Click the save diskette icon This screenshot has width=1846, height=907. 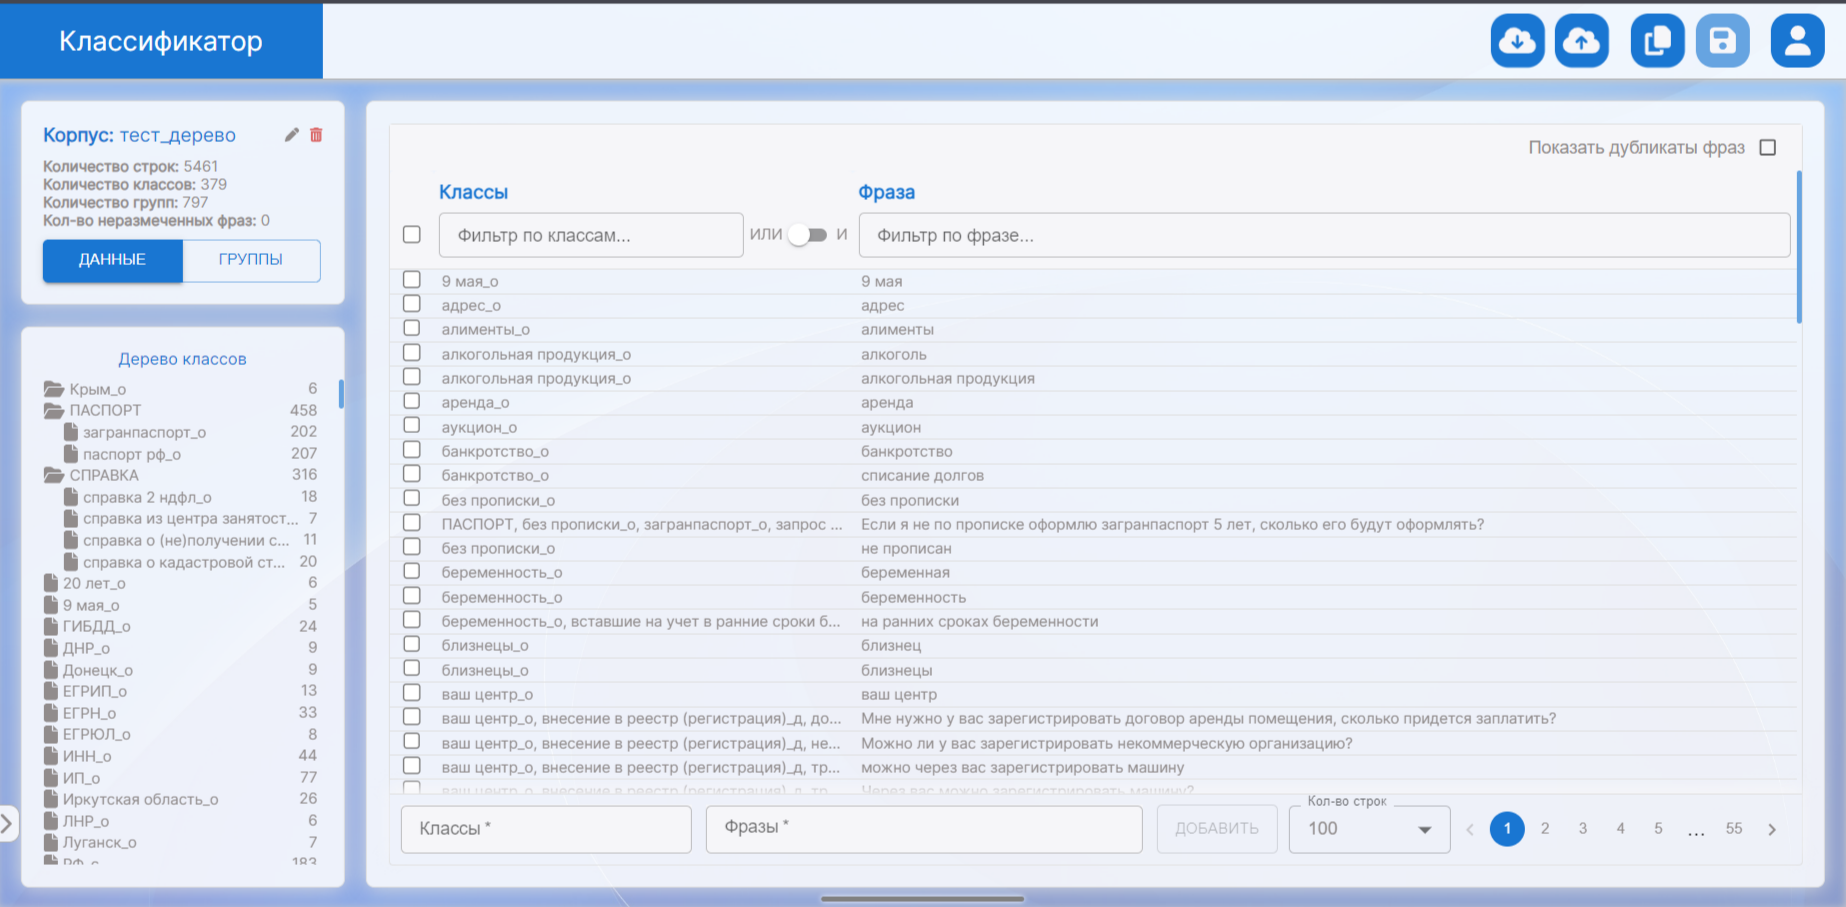pos(1722,41)
